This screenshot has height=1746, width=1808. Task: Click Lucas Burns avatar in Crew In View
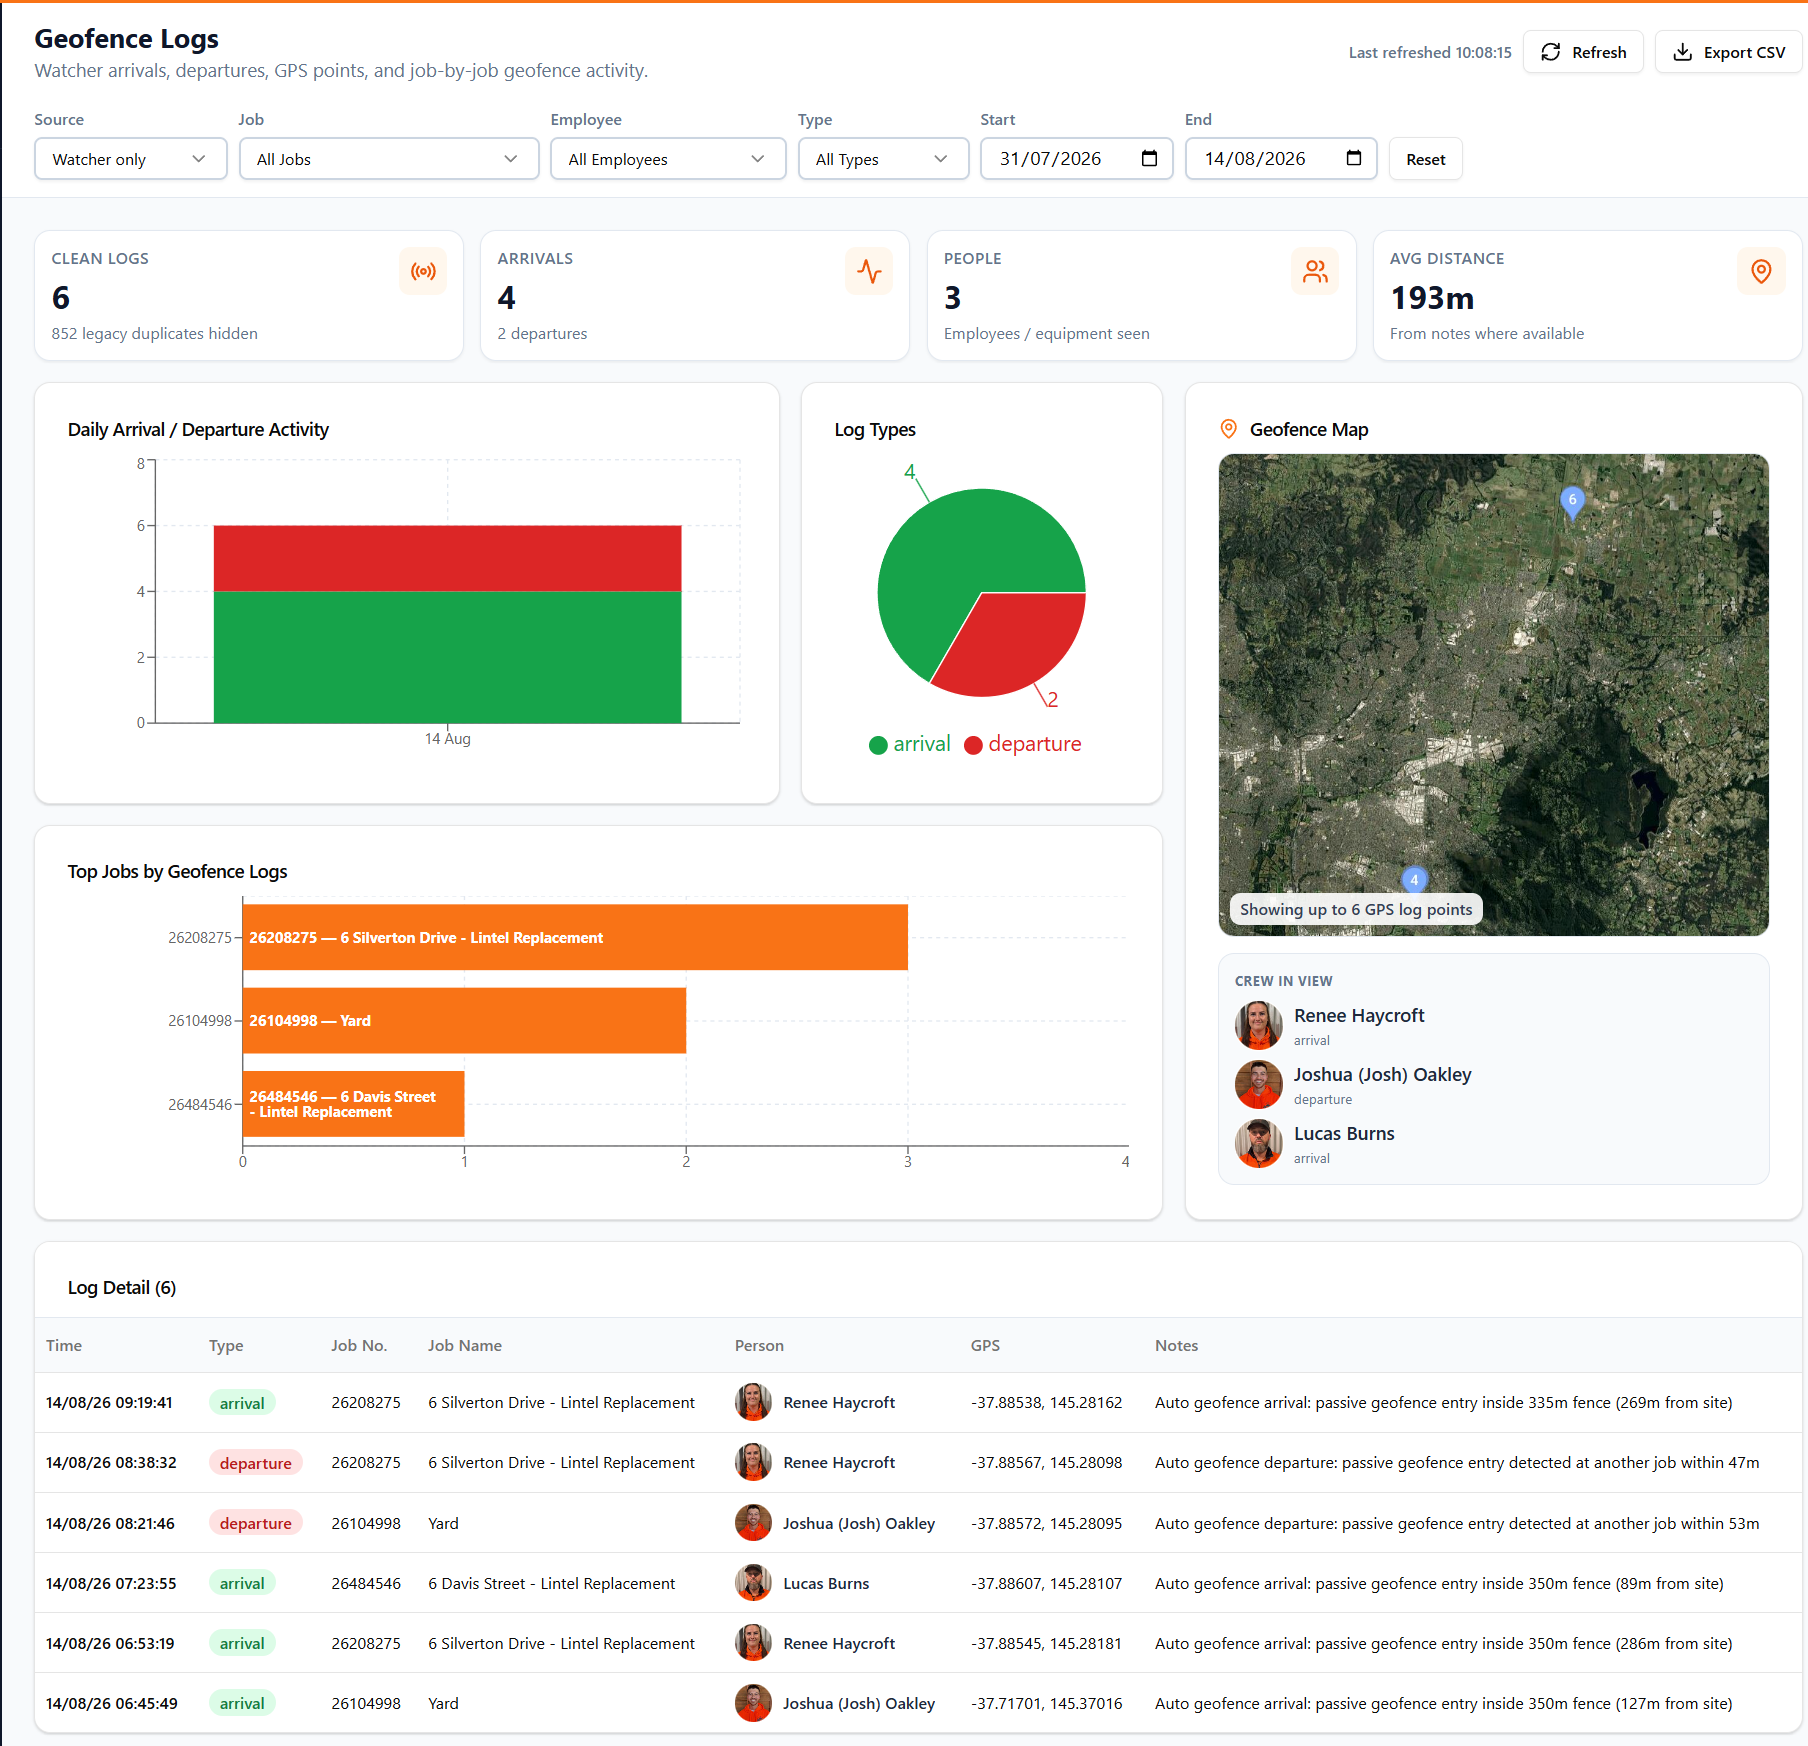coord(1259,1143)
